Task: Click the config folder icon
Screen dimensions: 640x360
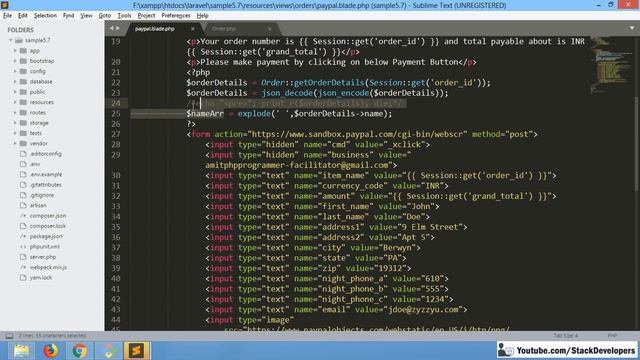Action: pyautogui.click(x=23, y=71)
